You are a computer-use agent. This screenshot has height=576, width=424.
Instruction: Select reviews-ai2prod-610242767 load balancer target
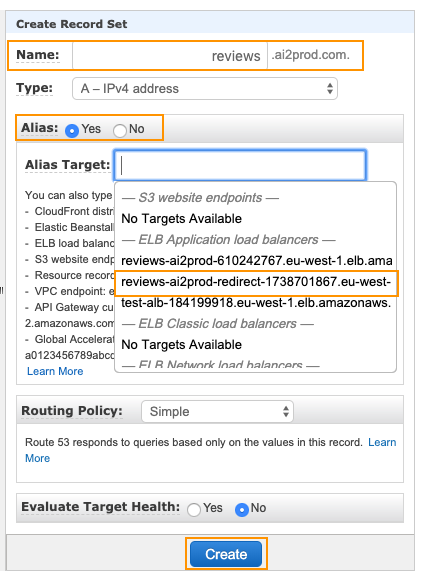[x=256, y=260]
